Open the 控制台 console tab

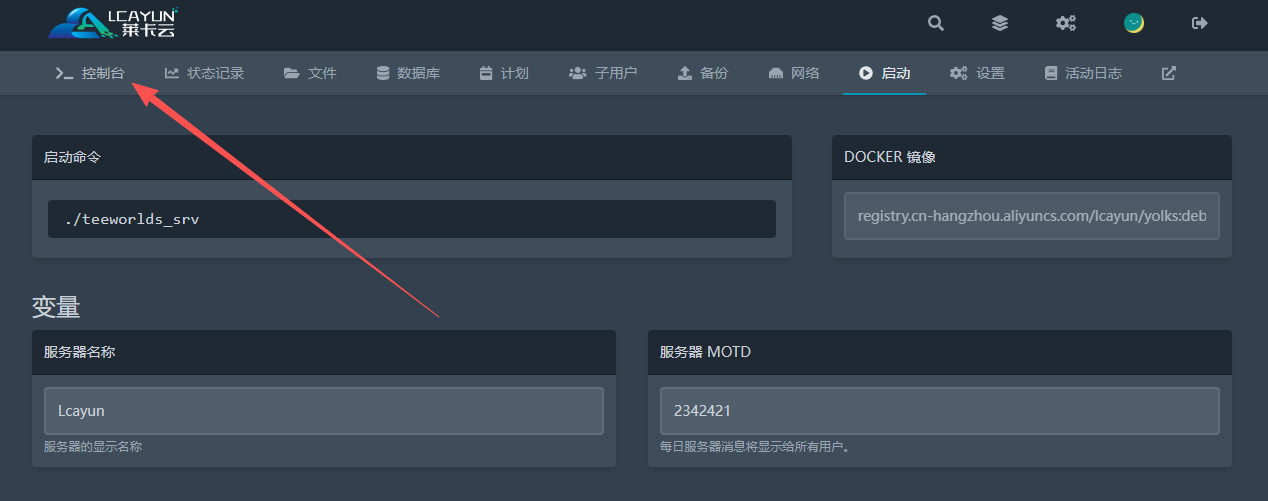(90, 73)
